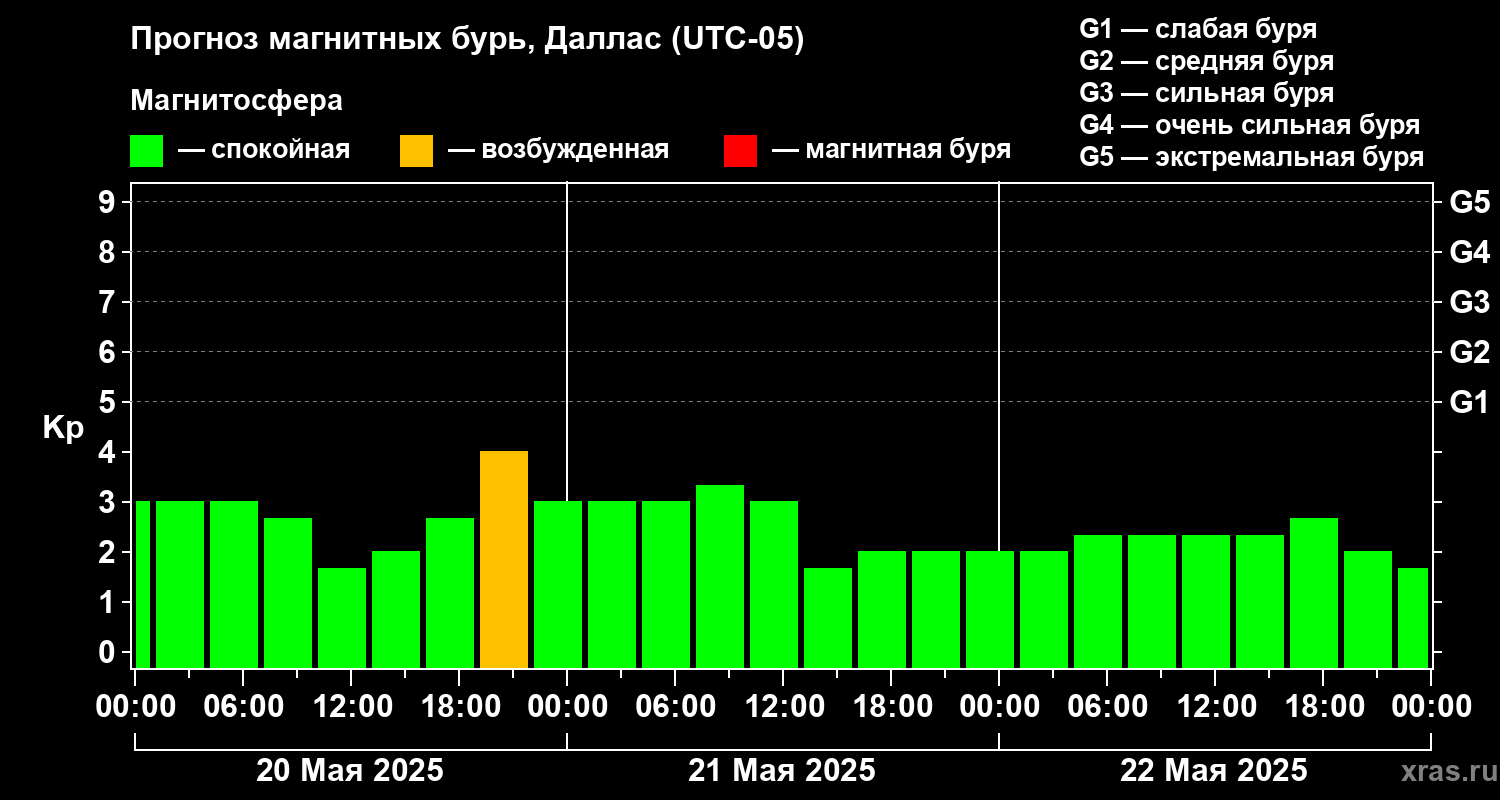Click the orange 'возбужденная' legend swatch
This screenshot has height=800, width=1500.
coord(416,151)
